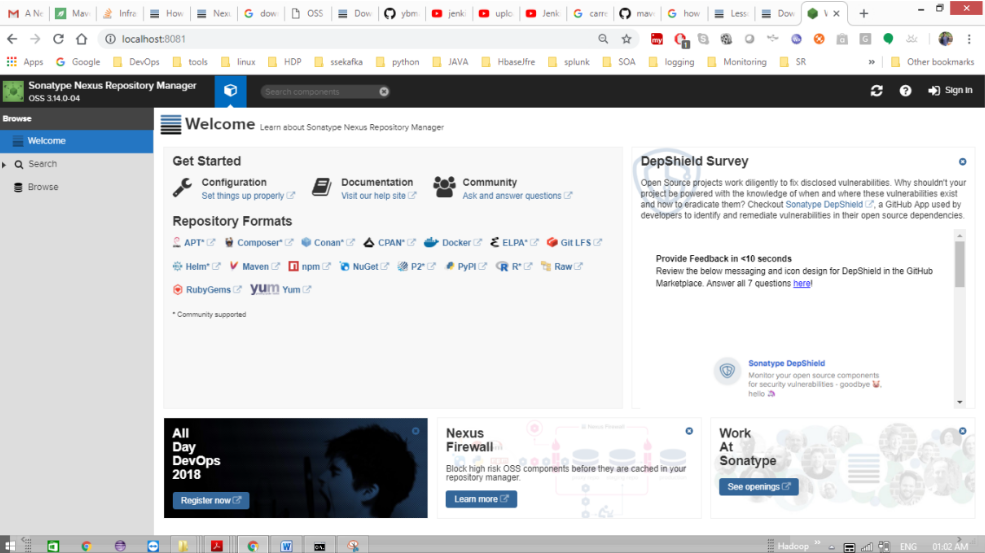
Task: Click the See openings button
Action: pos(759,486)
